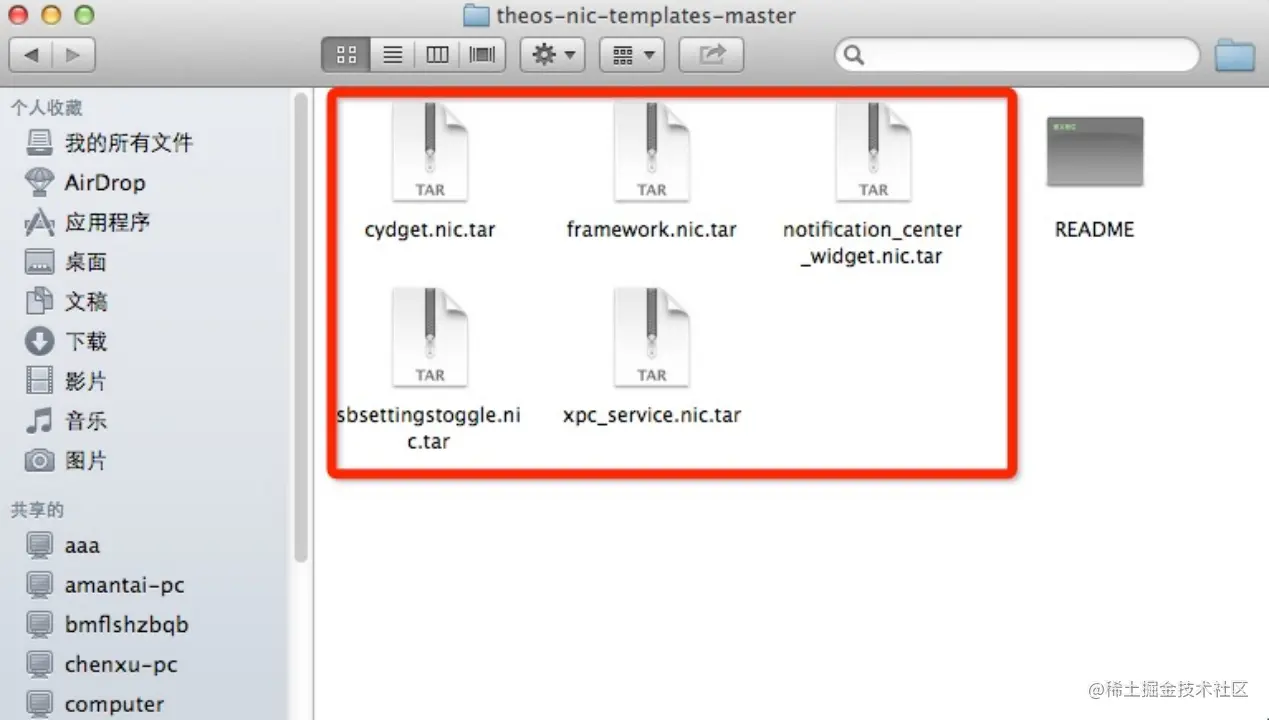Image resolution: width=1269 pixels, height=720 pixels.
Task: Select the README file thumbnail
Action: click(1095, 152)
